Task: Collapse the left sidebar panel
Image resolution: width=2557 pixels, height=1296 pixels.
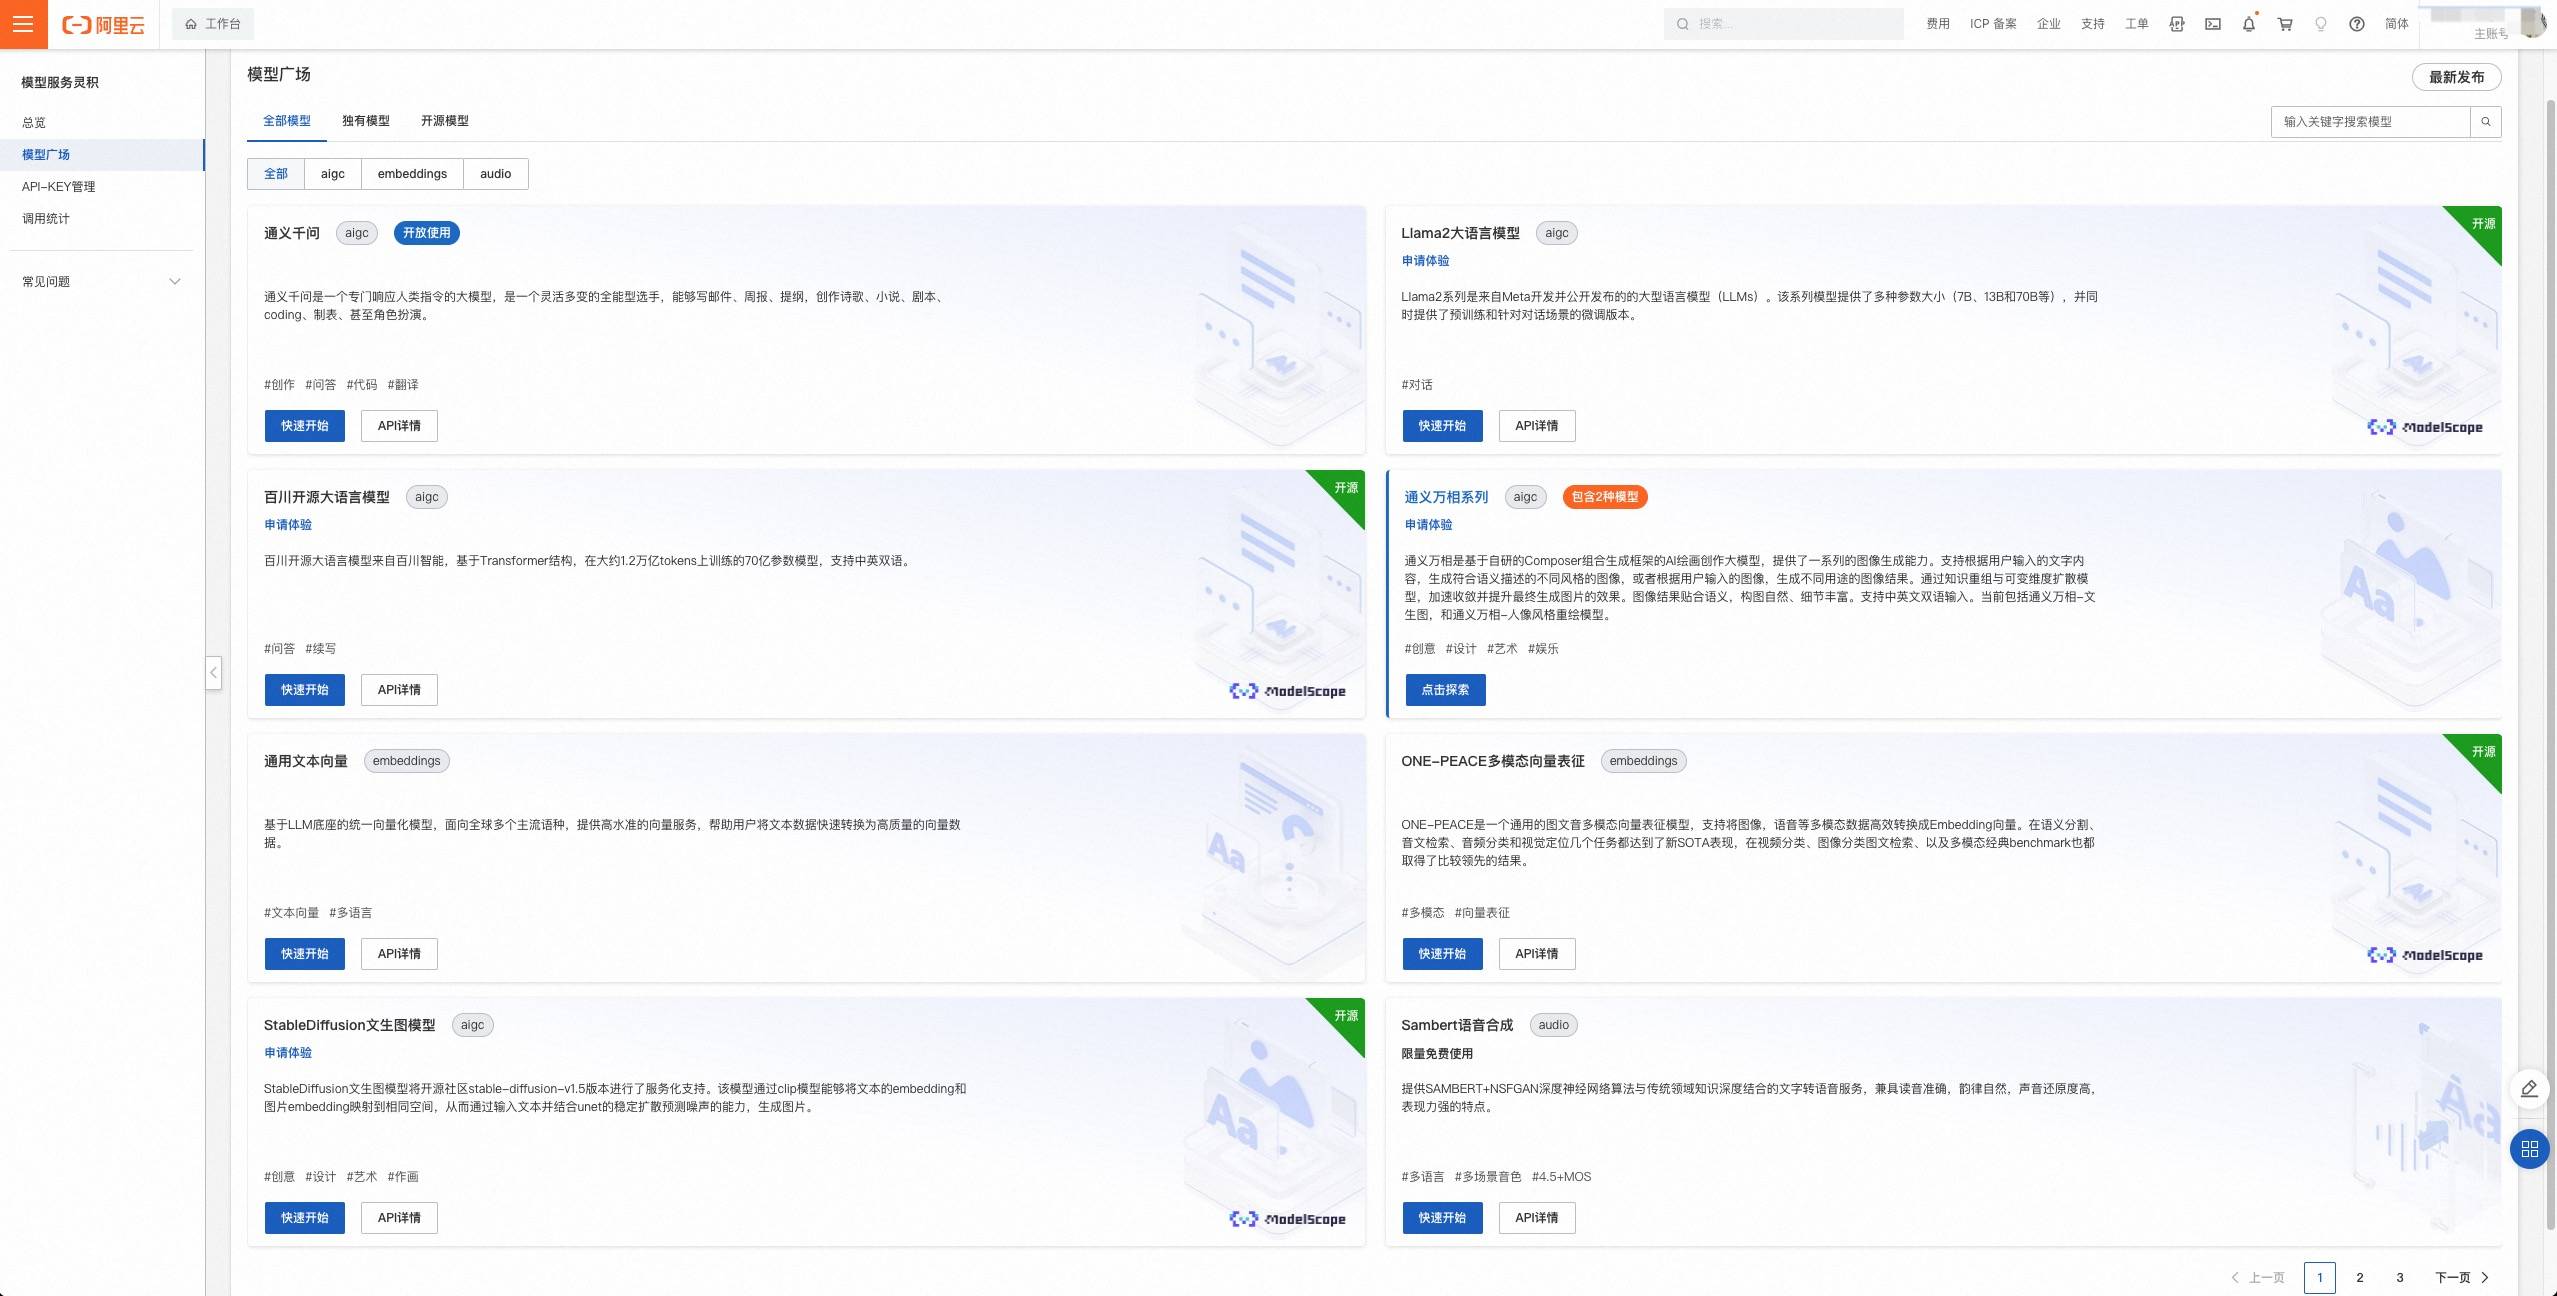Action: [213, 672]
